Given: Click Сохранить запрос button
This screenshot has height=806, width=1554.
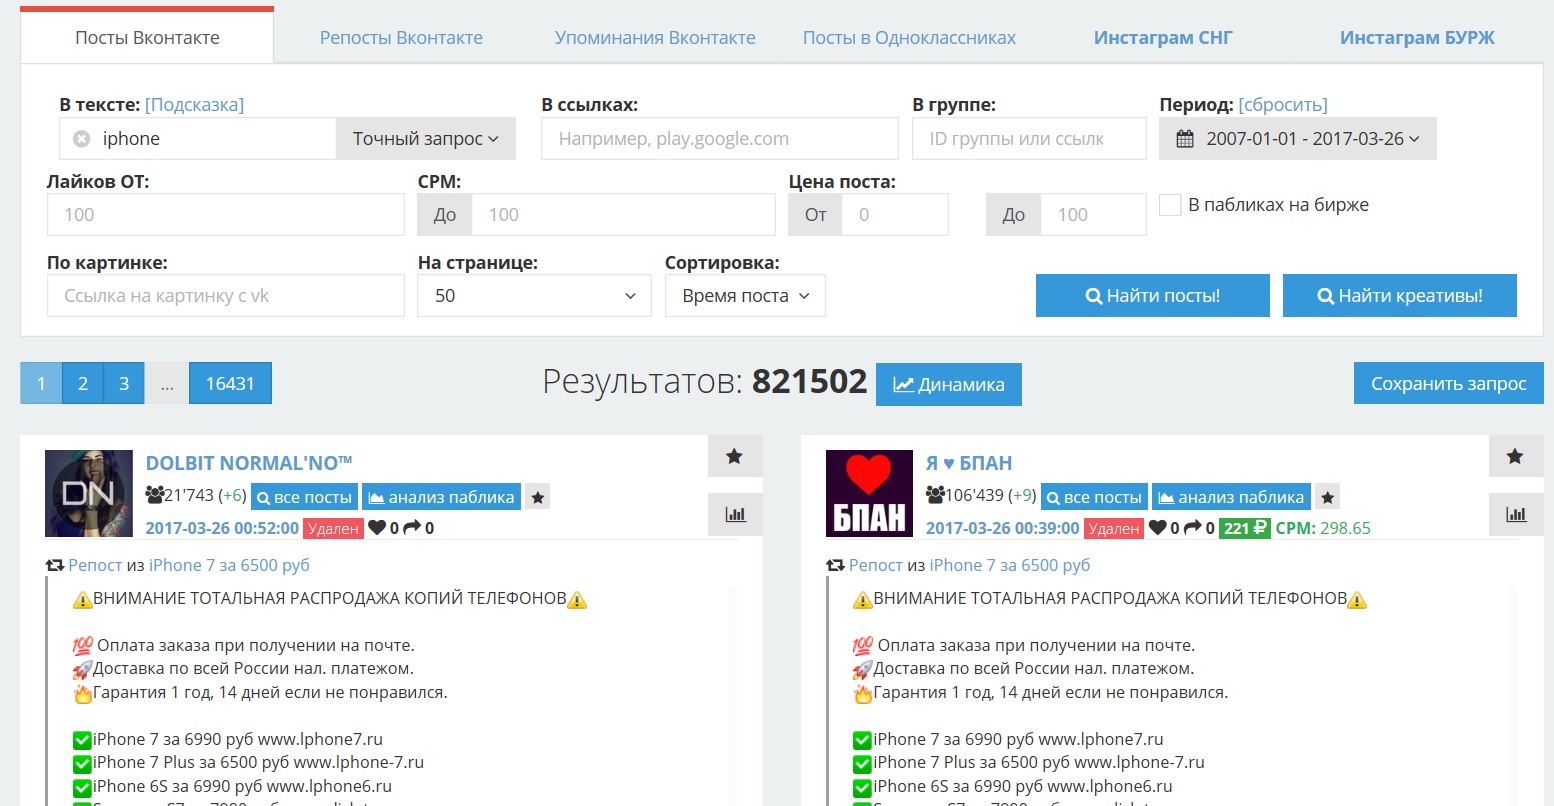Looking at the screenshot, I should [1449, 384].
